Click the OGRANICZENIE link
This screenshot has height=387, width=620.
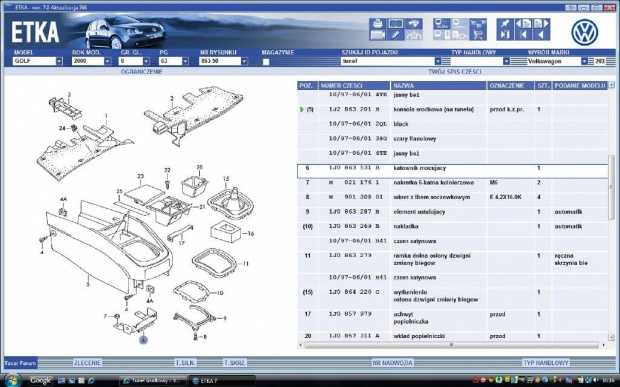pyautogui.click(x=142, y=72)
